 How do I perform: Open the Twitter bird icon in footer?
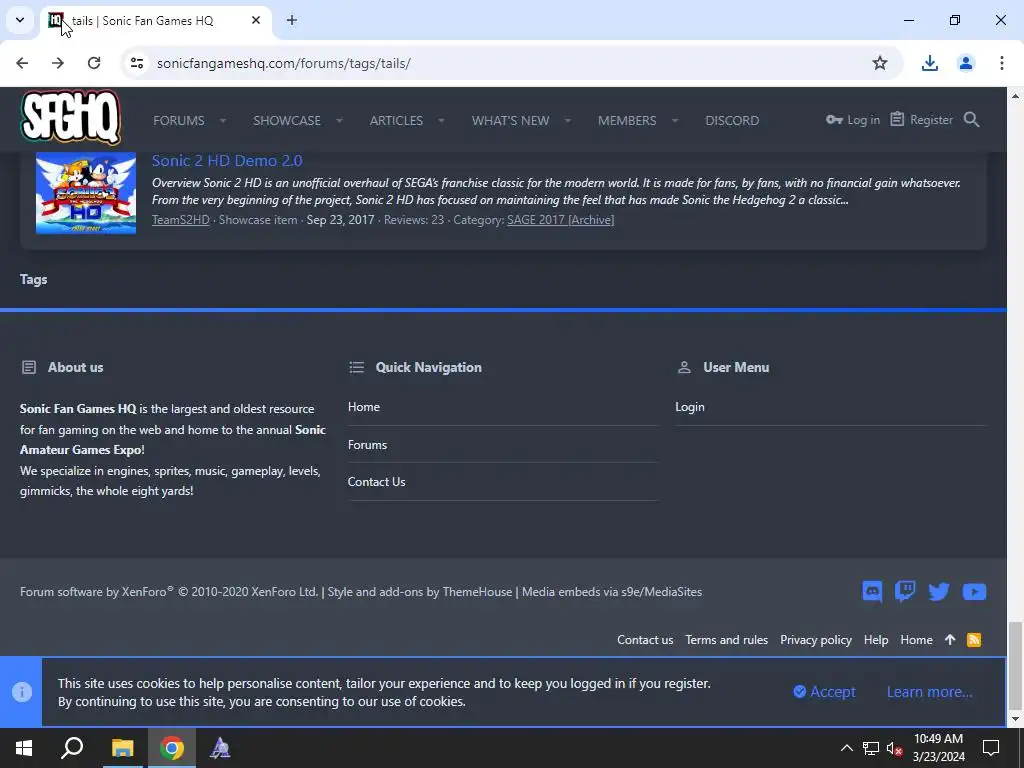click(x=939, y=592)
